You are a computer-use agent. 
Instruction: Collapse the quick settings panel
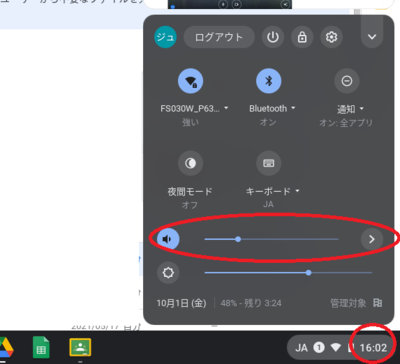pyautogui.click(x=372, y=37)
